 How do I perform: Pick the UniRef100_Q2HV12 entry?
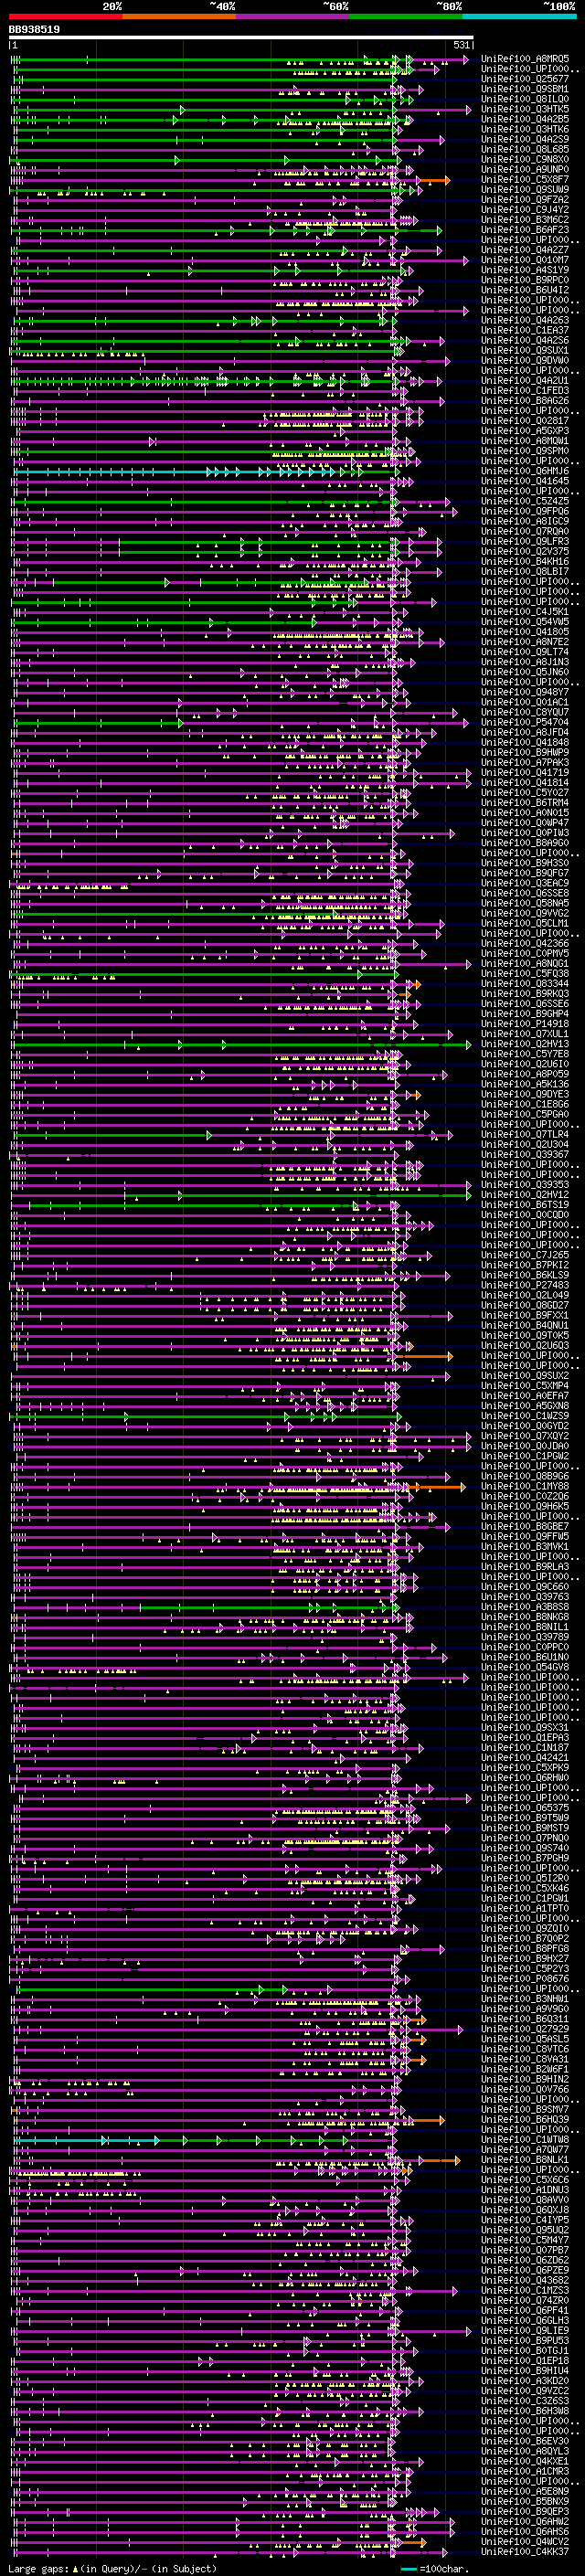coord(525,1194)
